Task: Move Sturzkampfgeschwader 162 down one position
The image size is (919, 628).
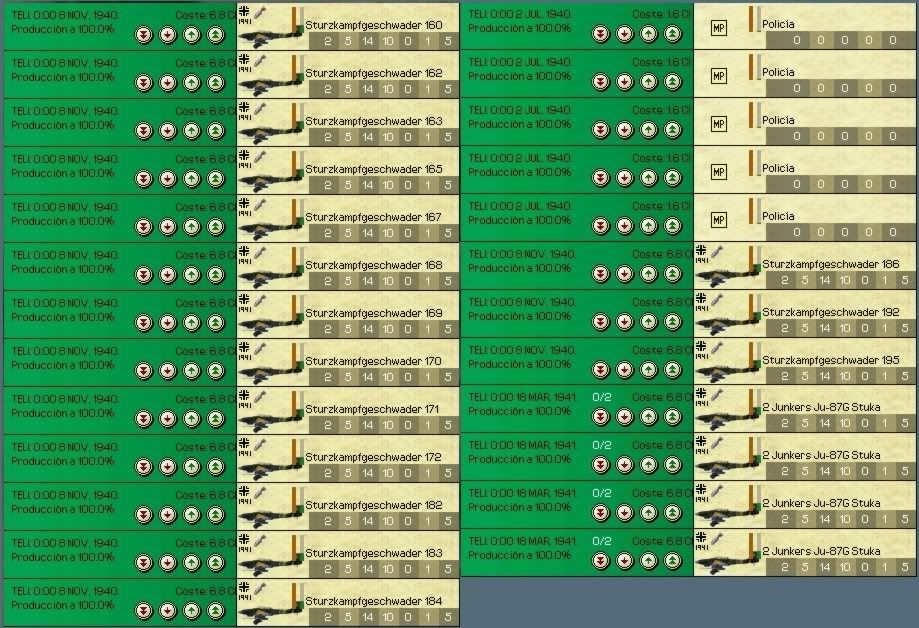Action: (x=167, y=83)
